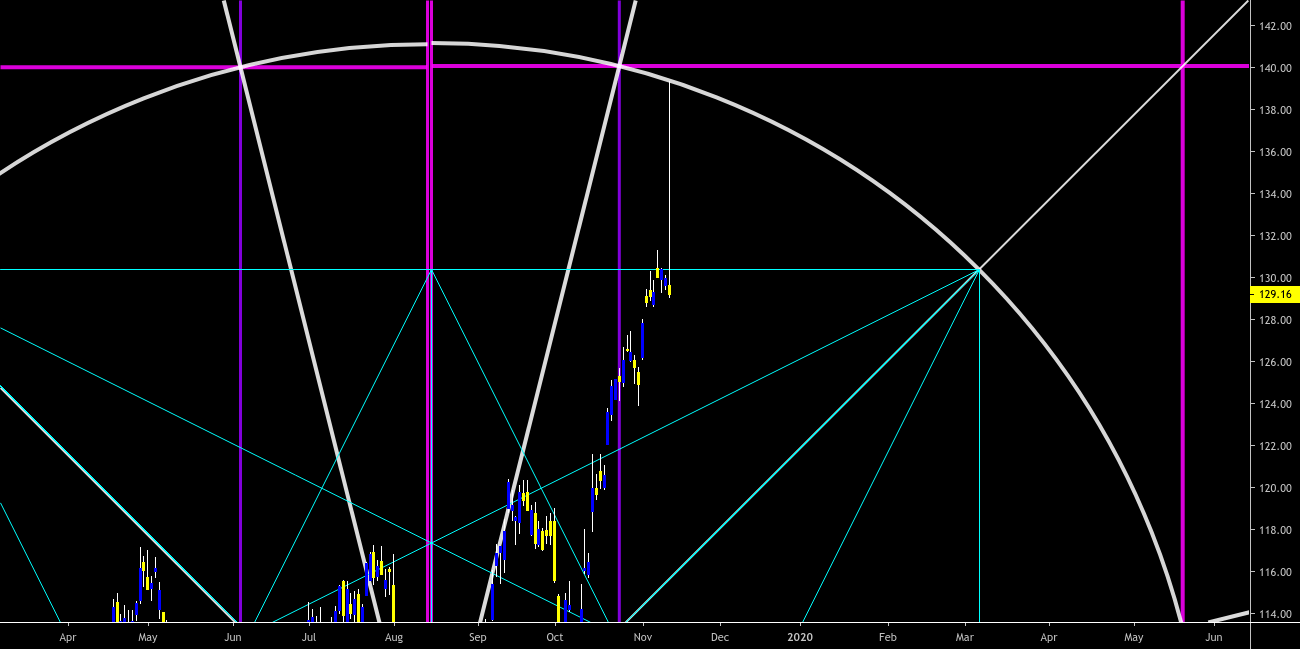This screenshot has height=649, width=1300.
Task: Select the thin horizontal crosshair line at 130
Action: 300,269
